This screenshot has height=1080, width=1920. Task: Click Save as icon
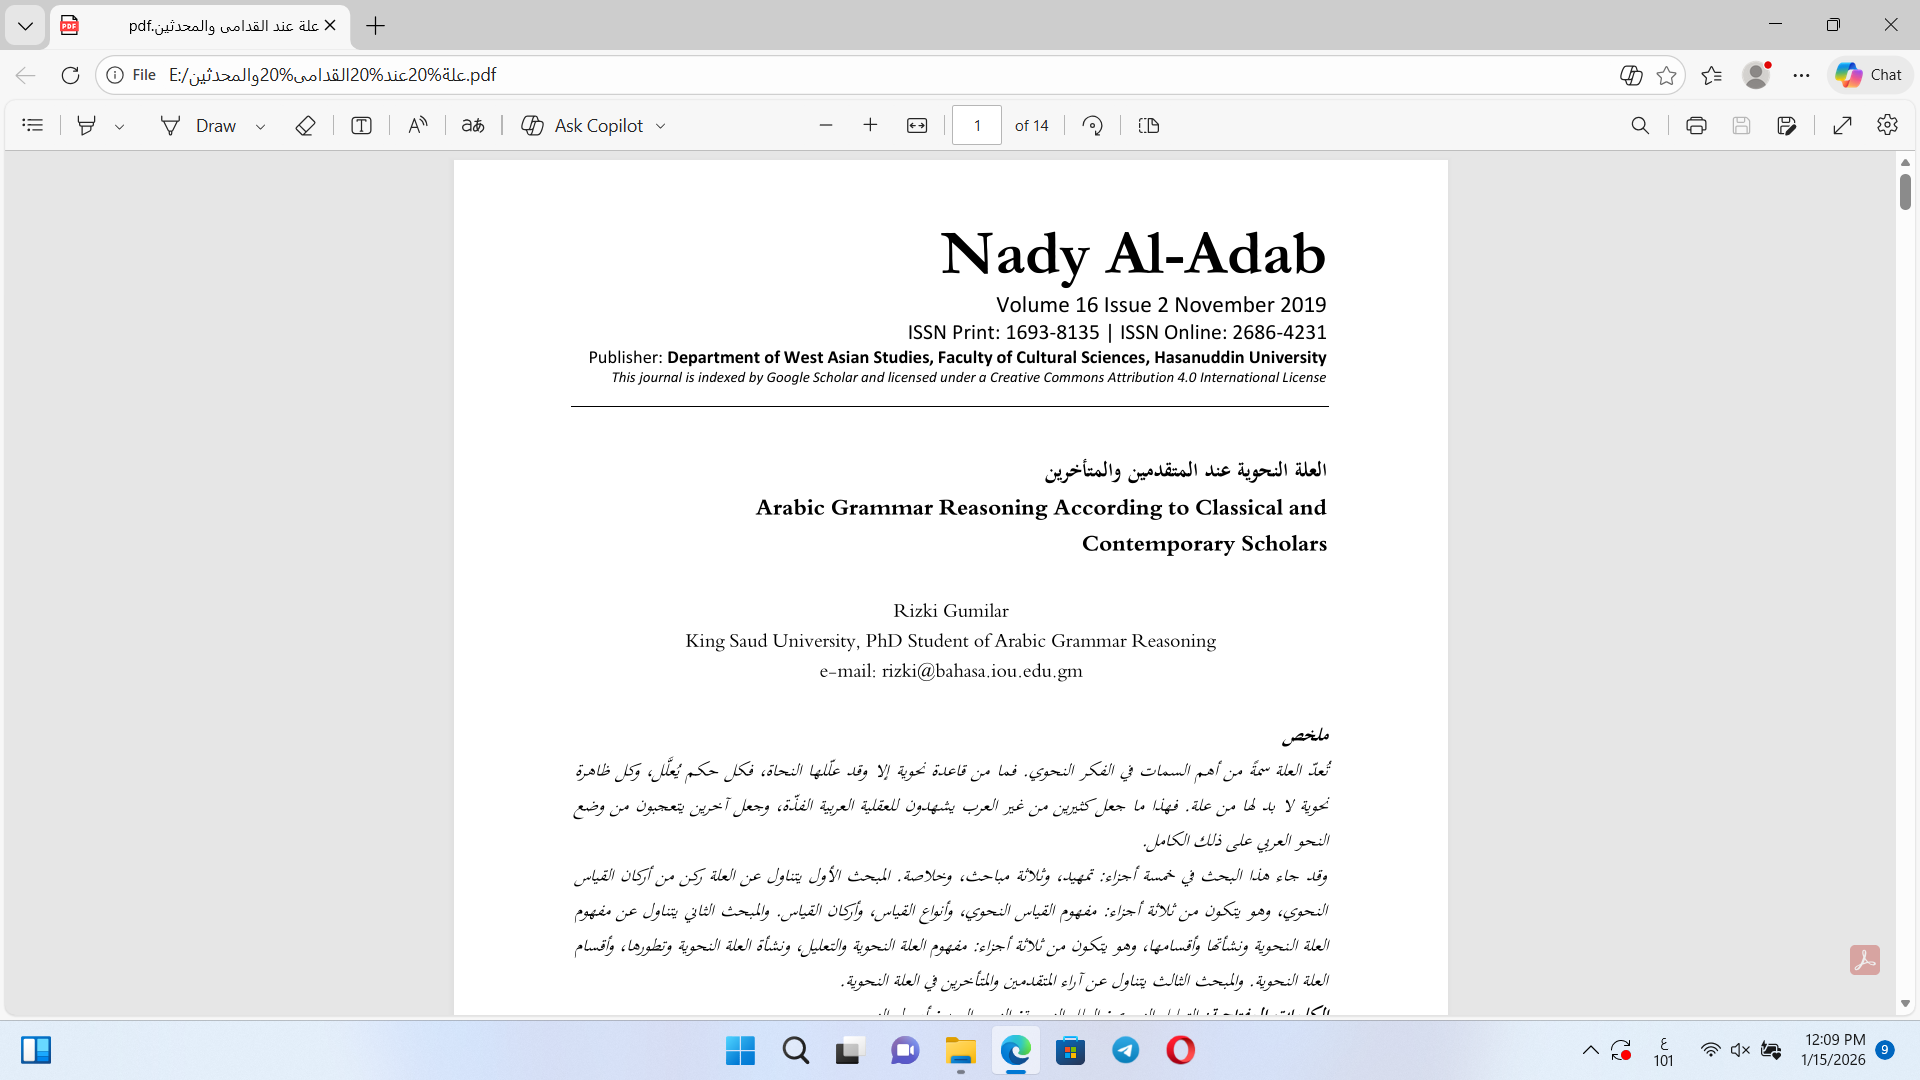[x=1787, y=125]
